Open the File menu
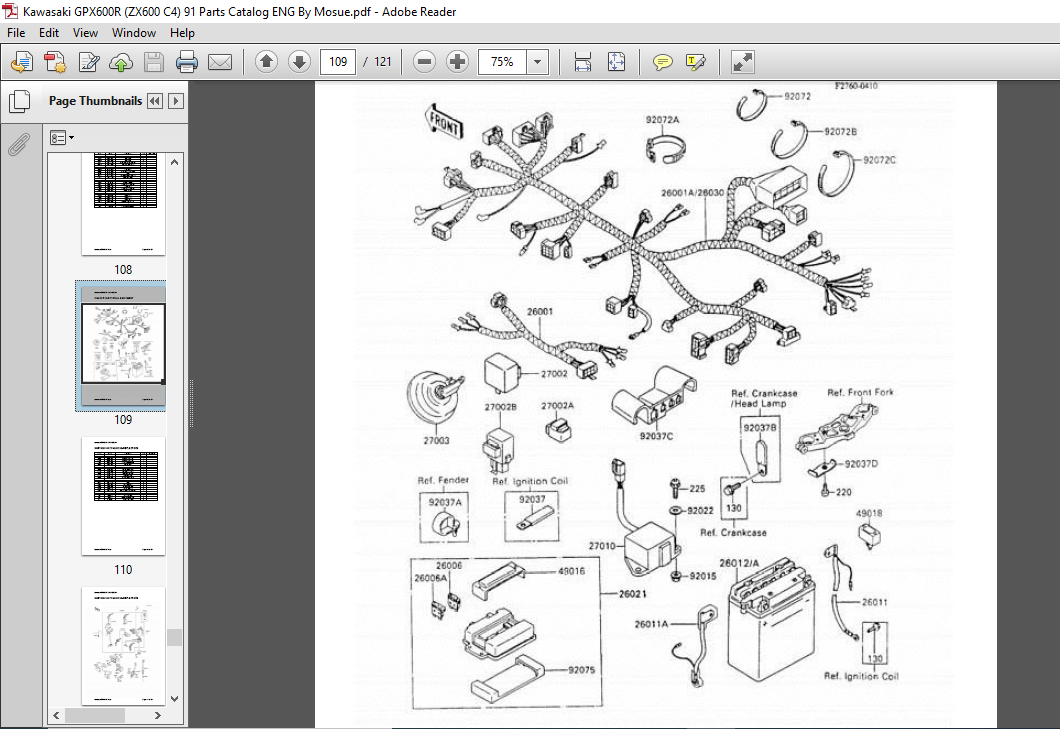Viewport: 1060px width, 729px height. click(16, 32)
